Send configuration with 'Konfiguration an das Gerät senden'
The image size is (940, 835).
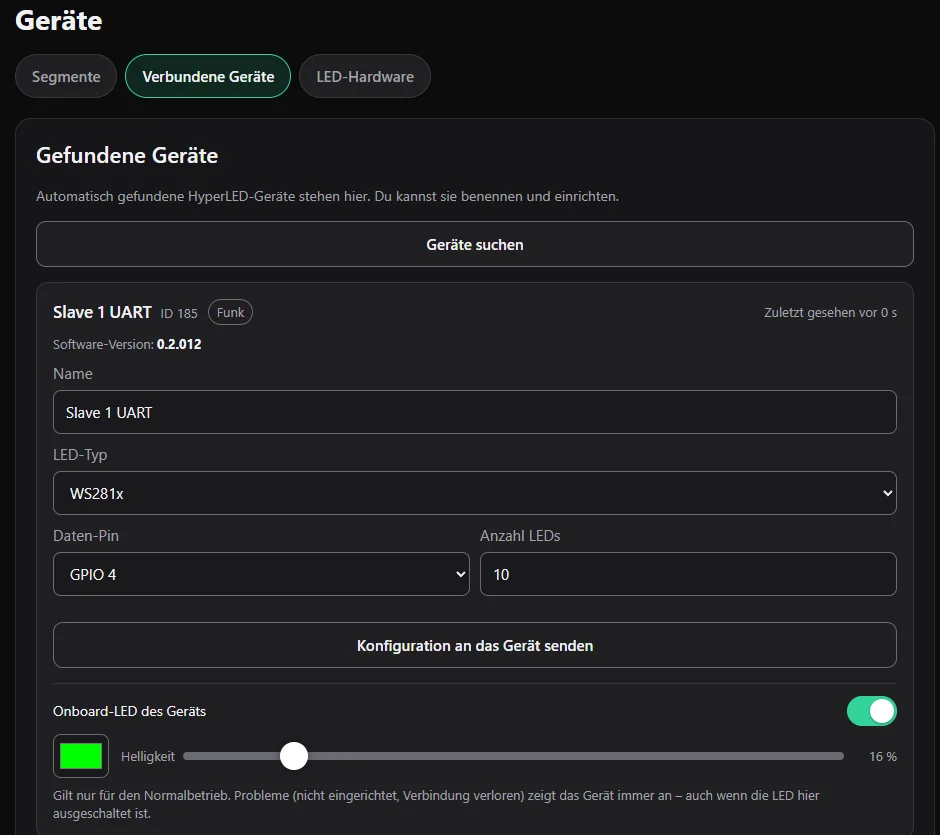[x=475, y=645]
